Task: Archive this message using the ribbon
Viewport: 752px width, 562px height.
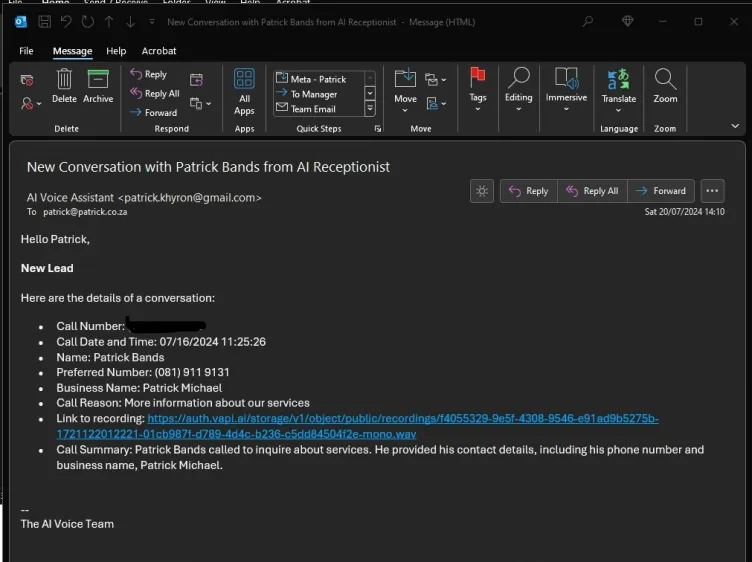Action: click(x=98, y=80)
